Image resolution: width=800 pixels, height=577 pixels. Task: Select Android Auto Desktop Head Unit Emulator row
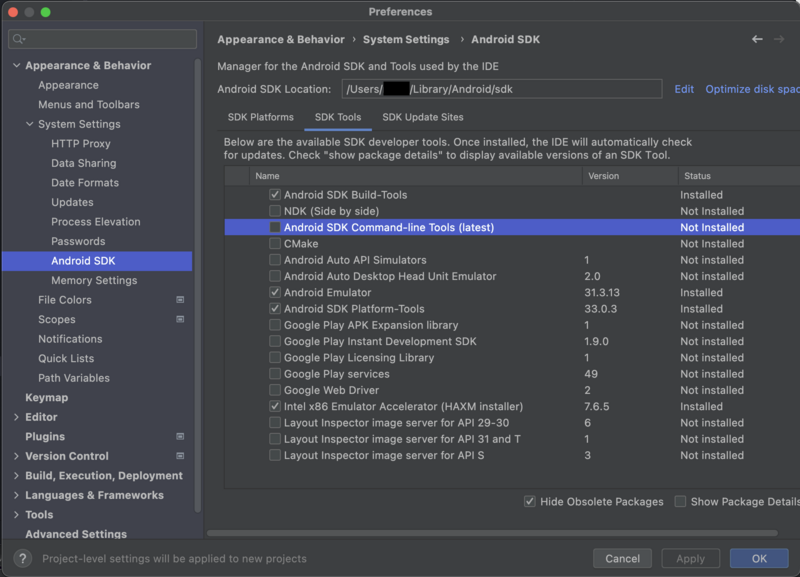(512, 276)
